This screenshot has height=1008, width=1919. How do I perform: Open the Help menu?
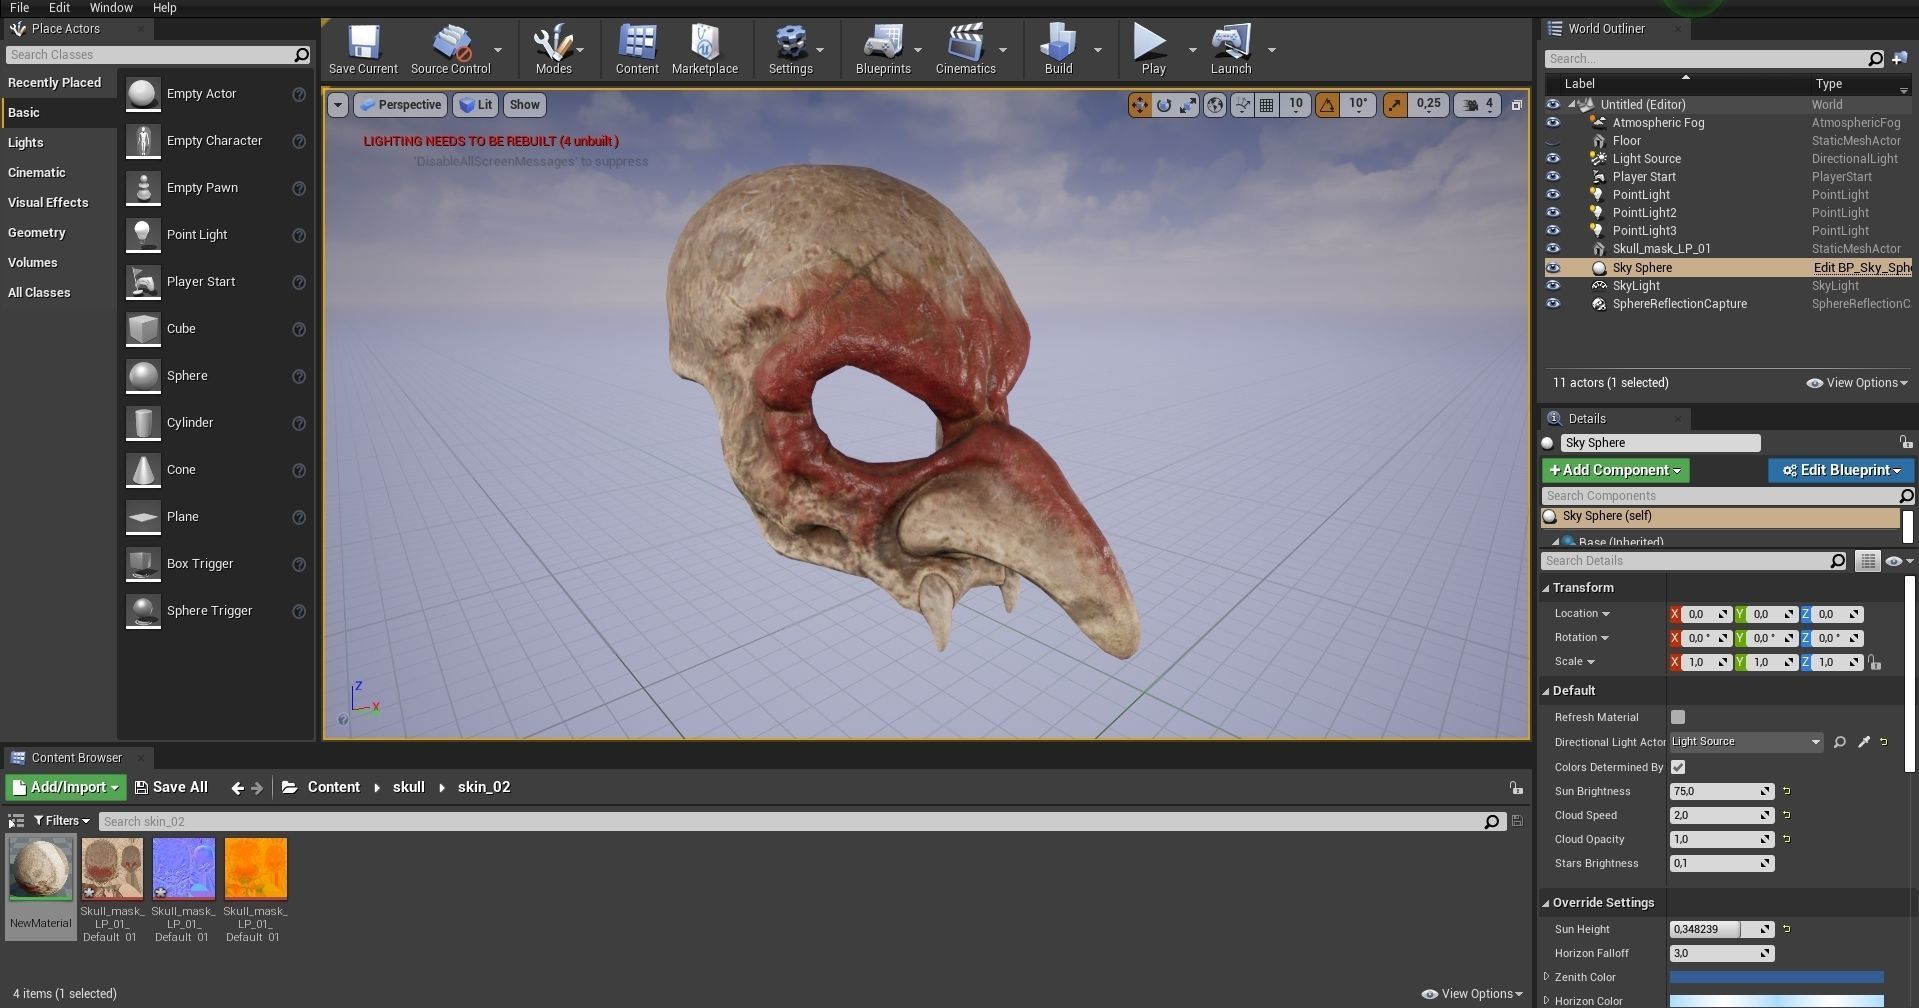pos(164,7)
